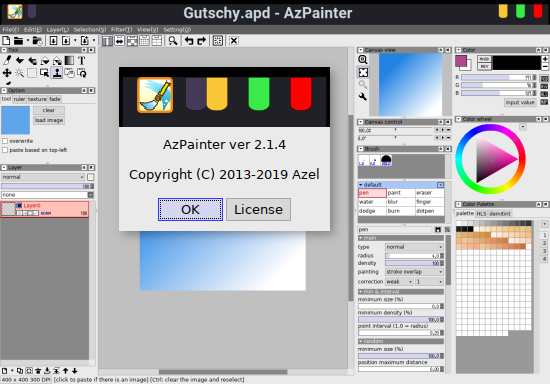The width and height of the screenshot is (550, 384).
Task: Enable paste based on top-left checkbox
Action: click(5, 150)
